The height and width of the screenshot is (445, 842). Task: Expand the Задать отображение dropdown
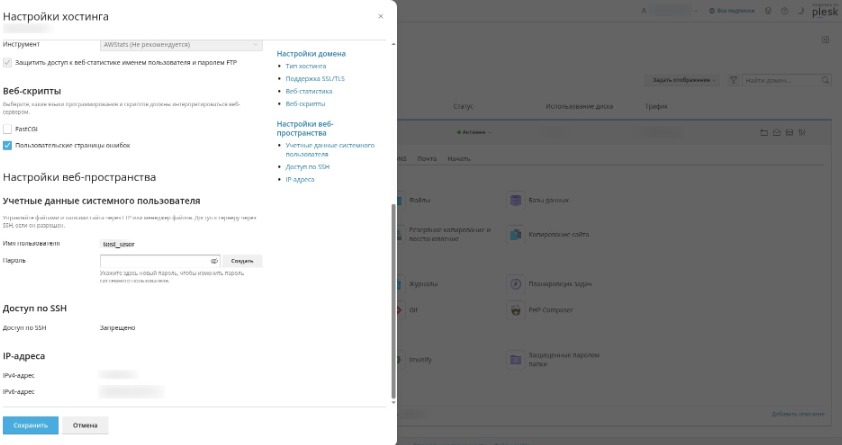coord(682,80)
